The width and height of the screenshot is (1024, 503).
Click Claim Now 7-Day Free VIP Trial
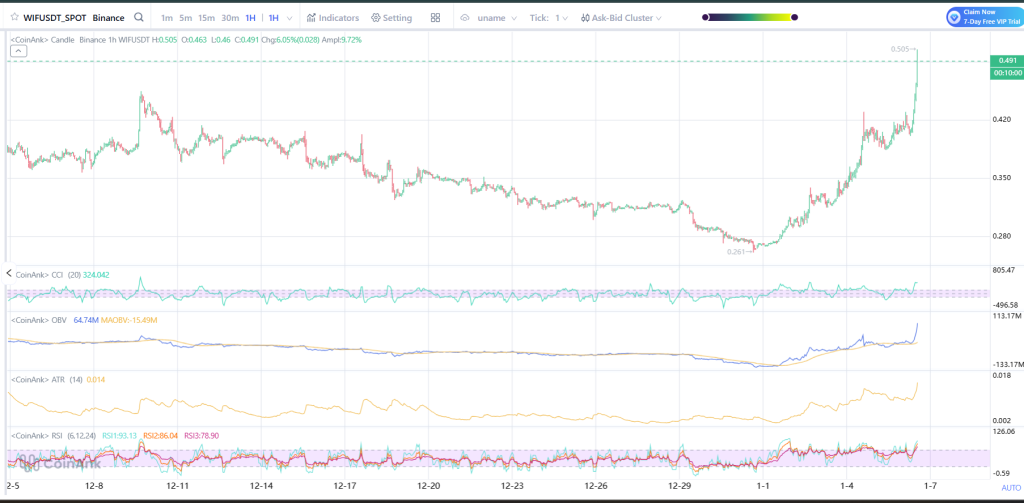click(x=984, y=17)
